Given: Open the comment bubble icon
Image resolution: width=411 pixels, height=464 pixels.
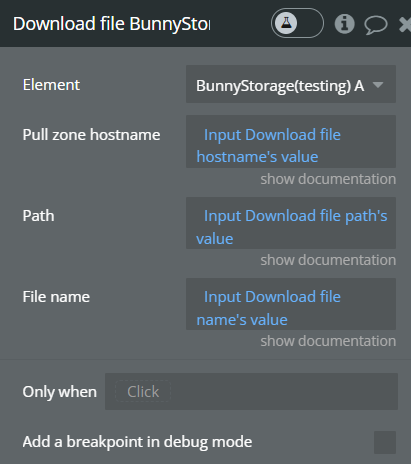Looking at the screenshot, I should (376, 25).
